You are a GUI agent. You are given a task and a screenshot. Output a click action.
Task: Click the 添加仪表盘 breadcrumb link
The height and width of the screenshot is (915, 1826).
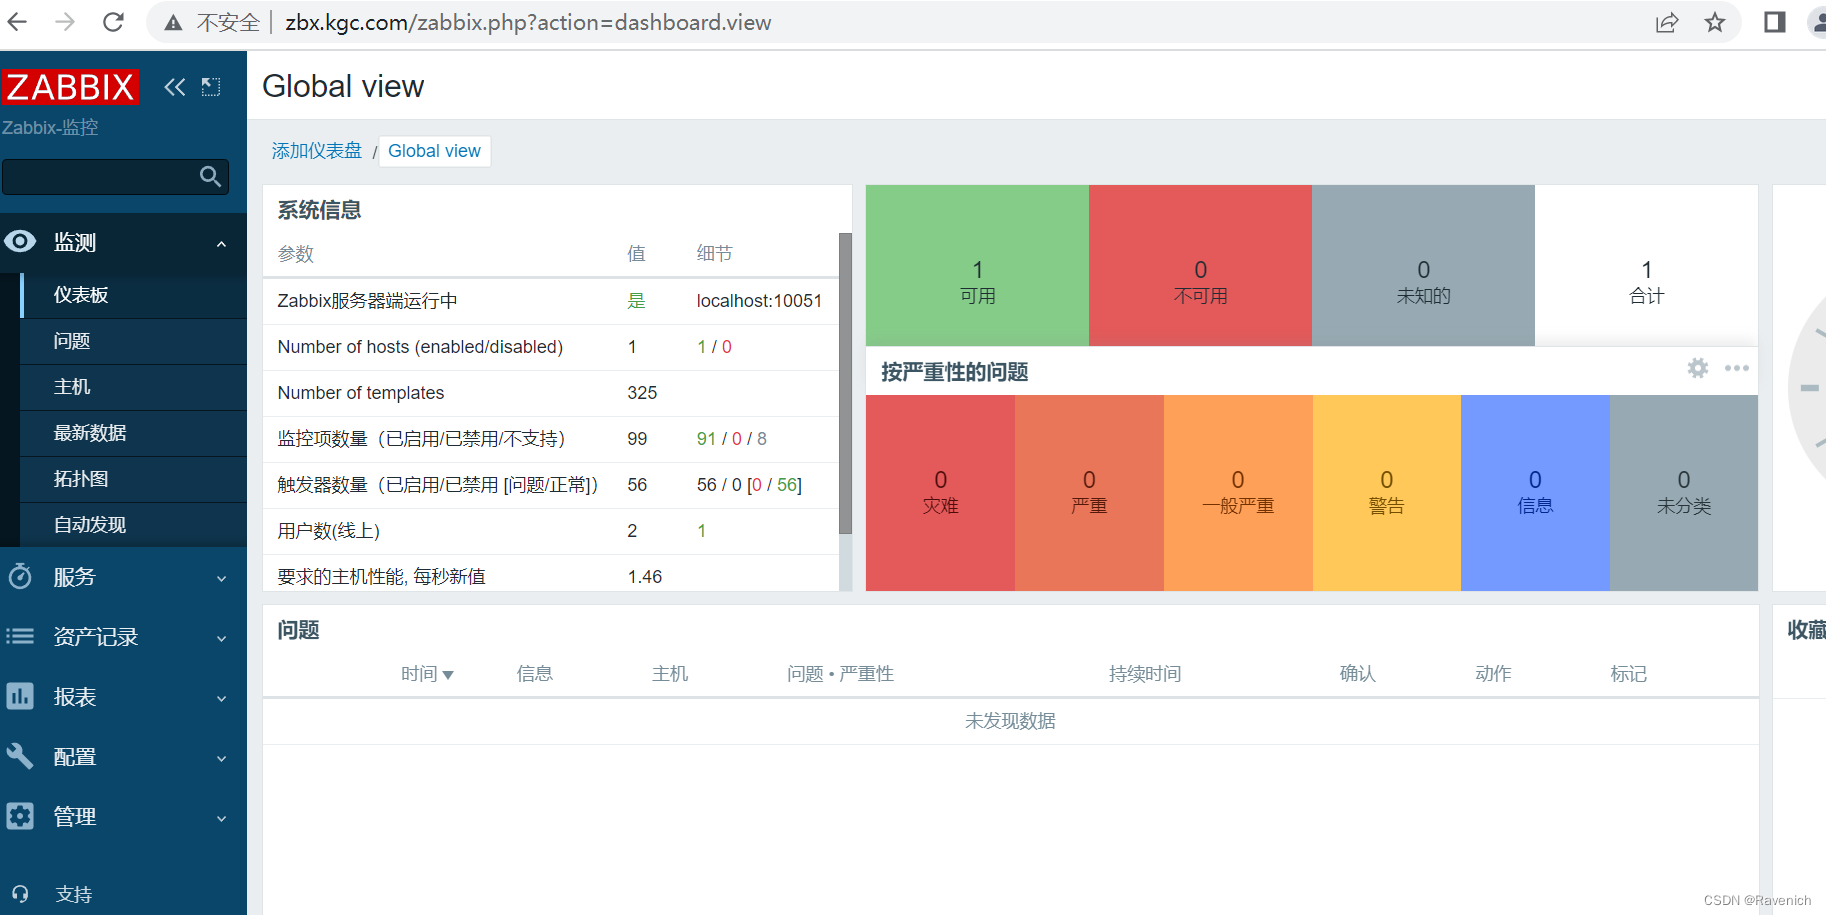(317, 151)
